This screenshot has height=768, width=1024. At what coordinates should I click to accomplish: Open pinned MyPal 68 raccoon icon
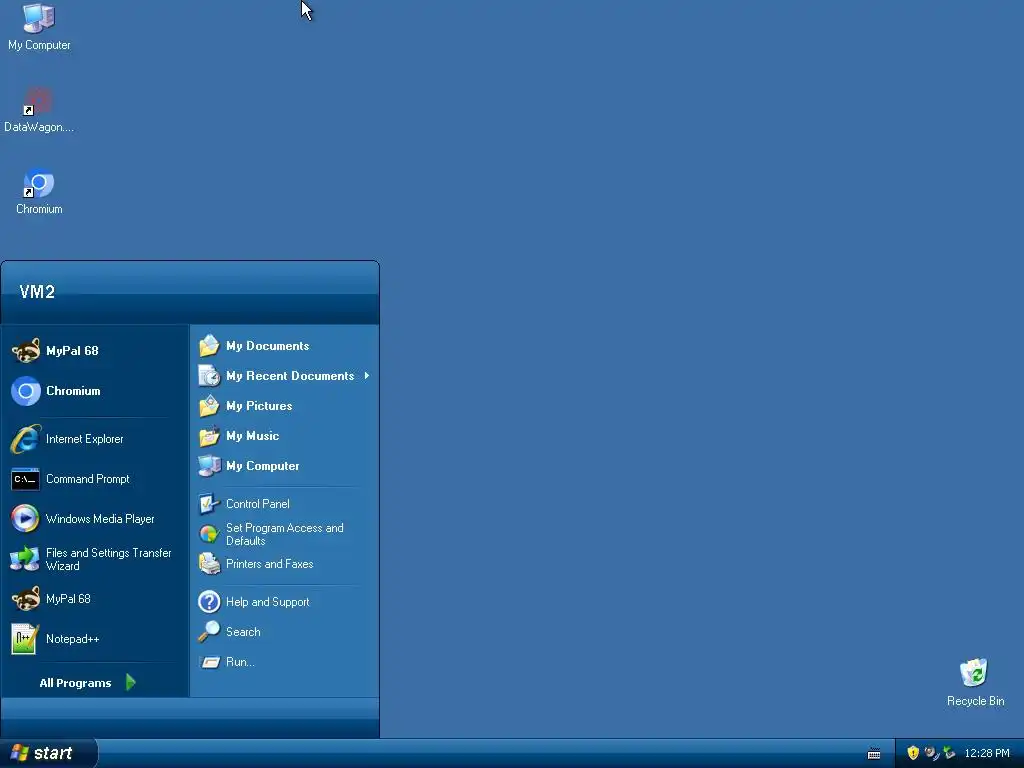coord(25,351)
